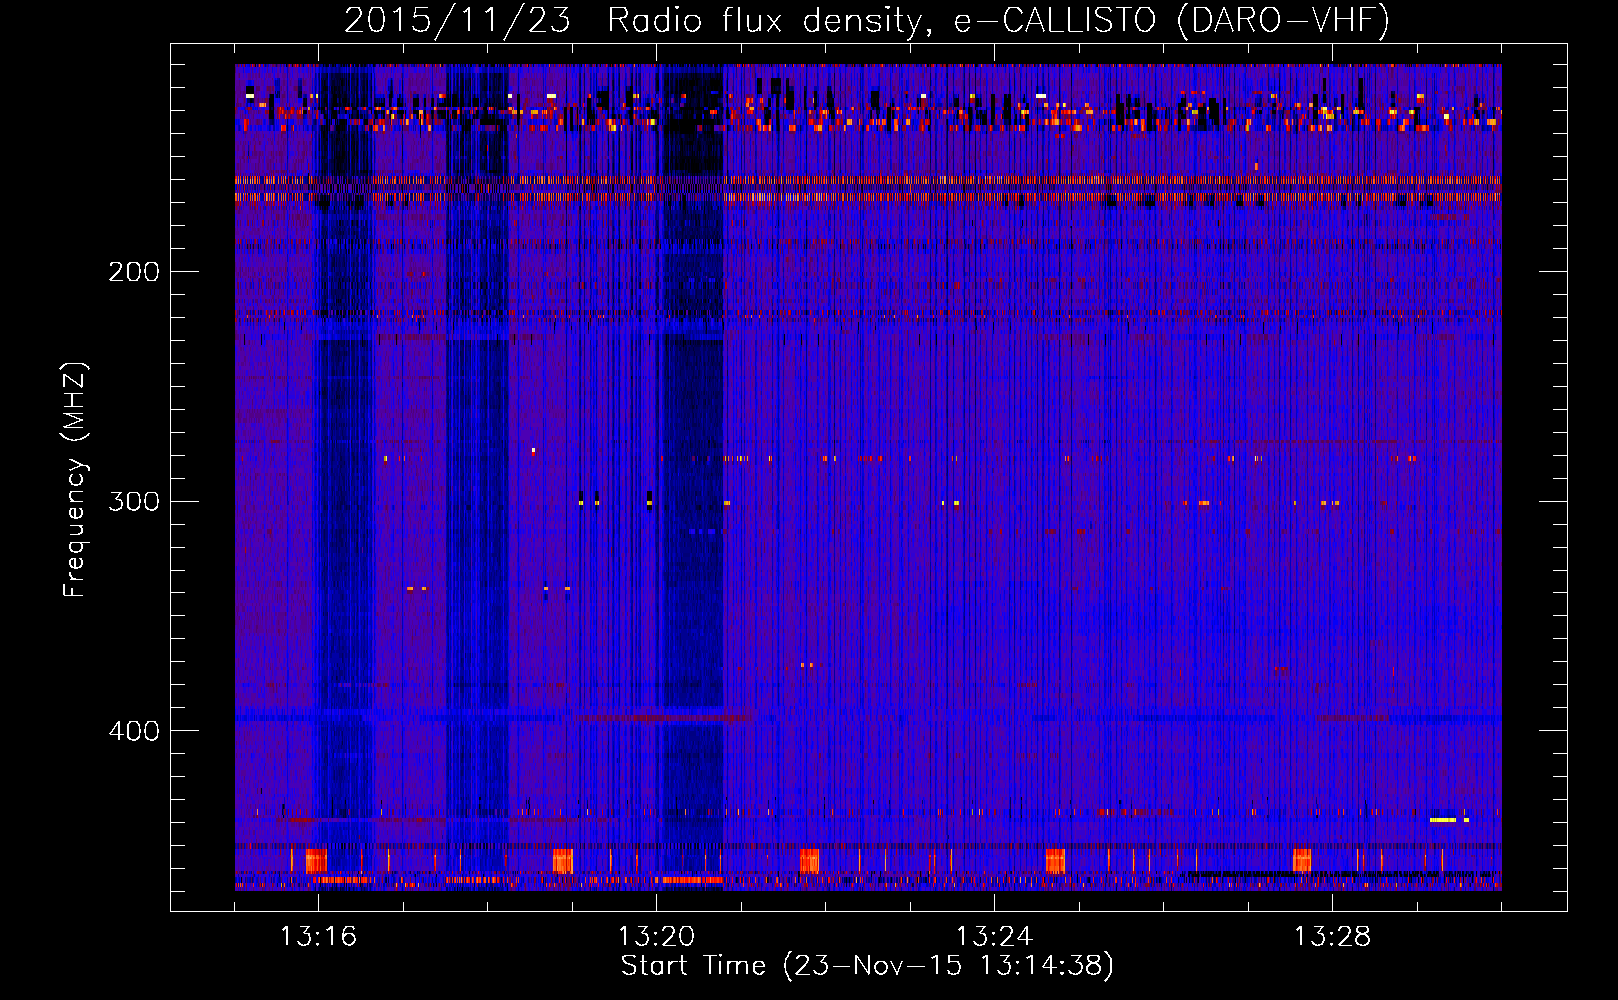Viewport: 1618px width, 1000px height.
Task: Click the orange burst block near 13:28
Action: click(1301, 860)
